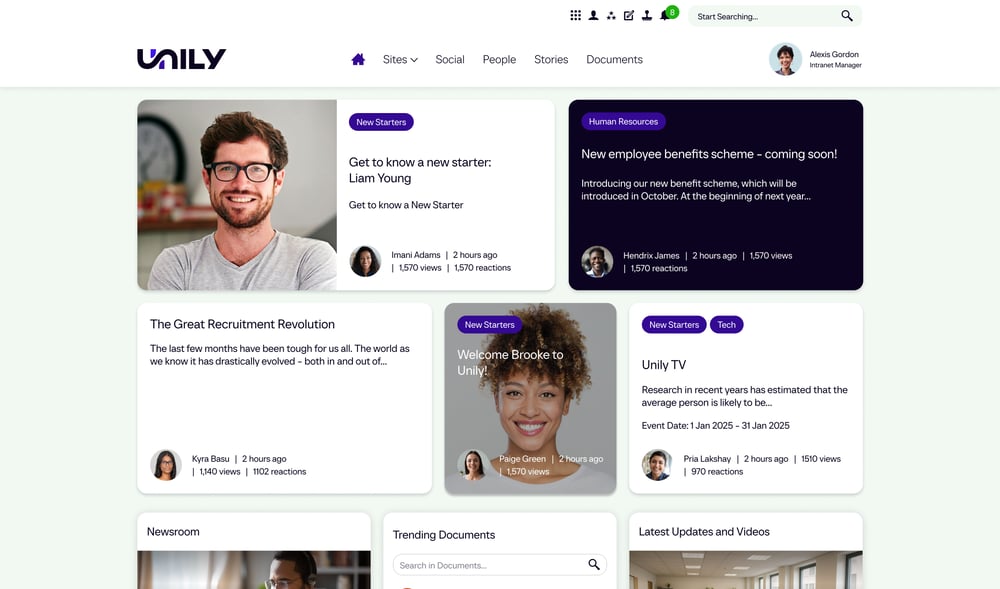Open the People menu item
The image size is (1000, 589).
[x=499, y=59]
